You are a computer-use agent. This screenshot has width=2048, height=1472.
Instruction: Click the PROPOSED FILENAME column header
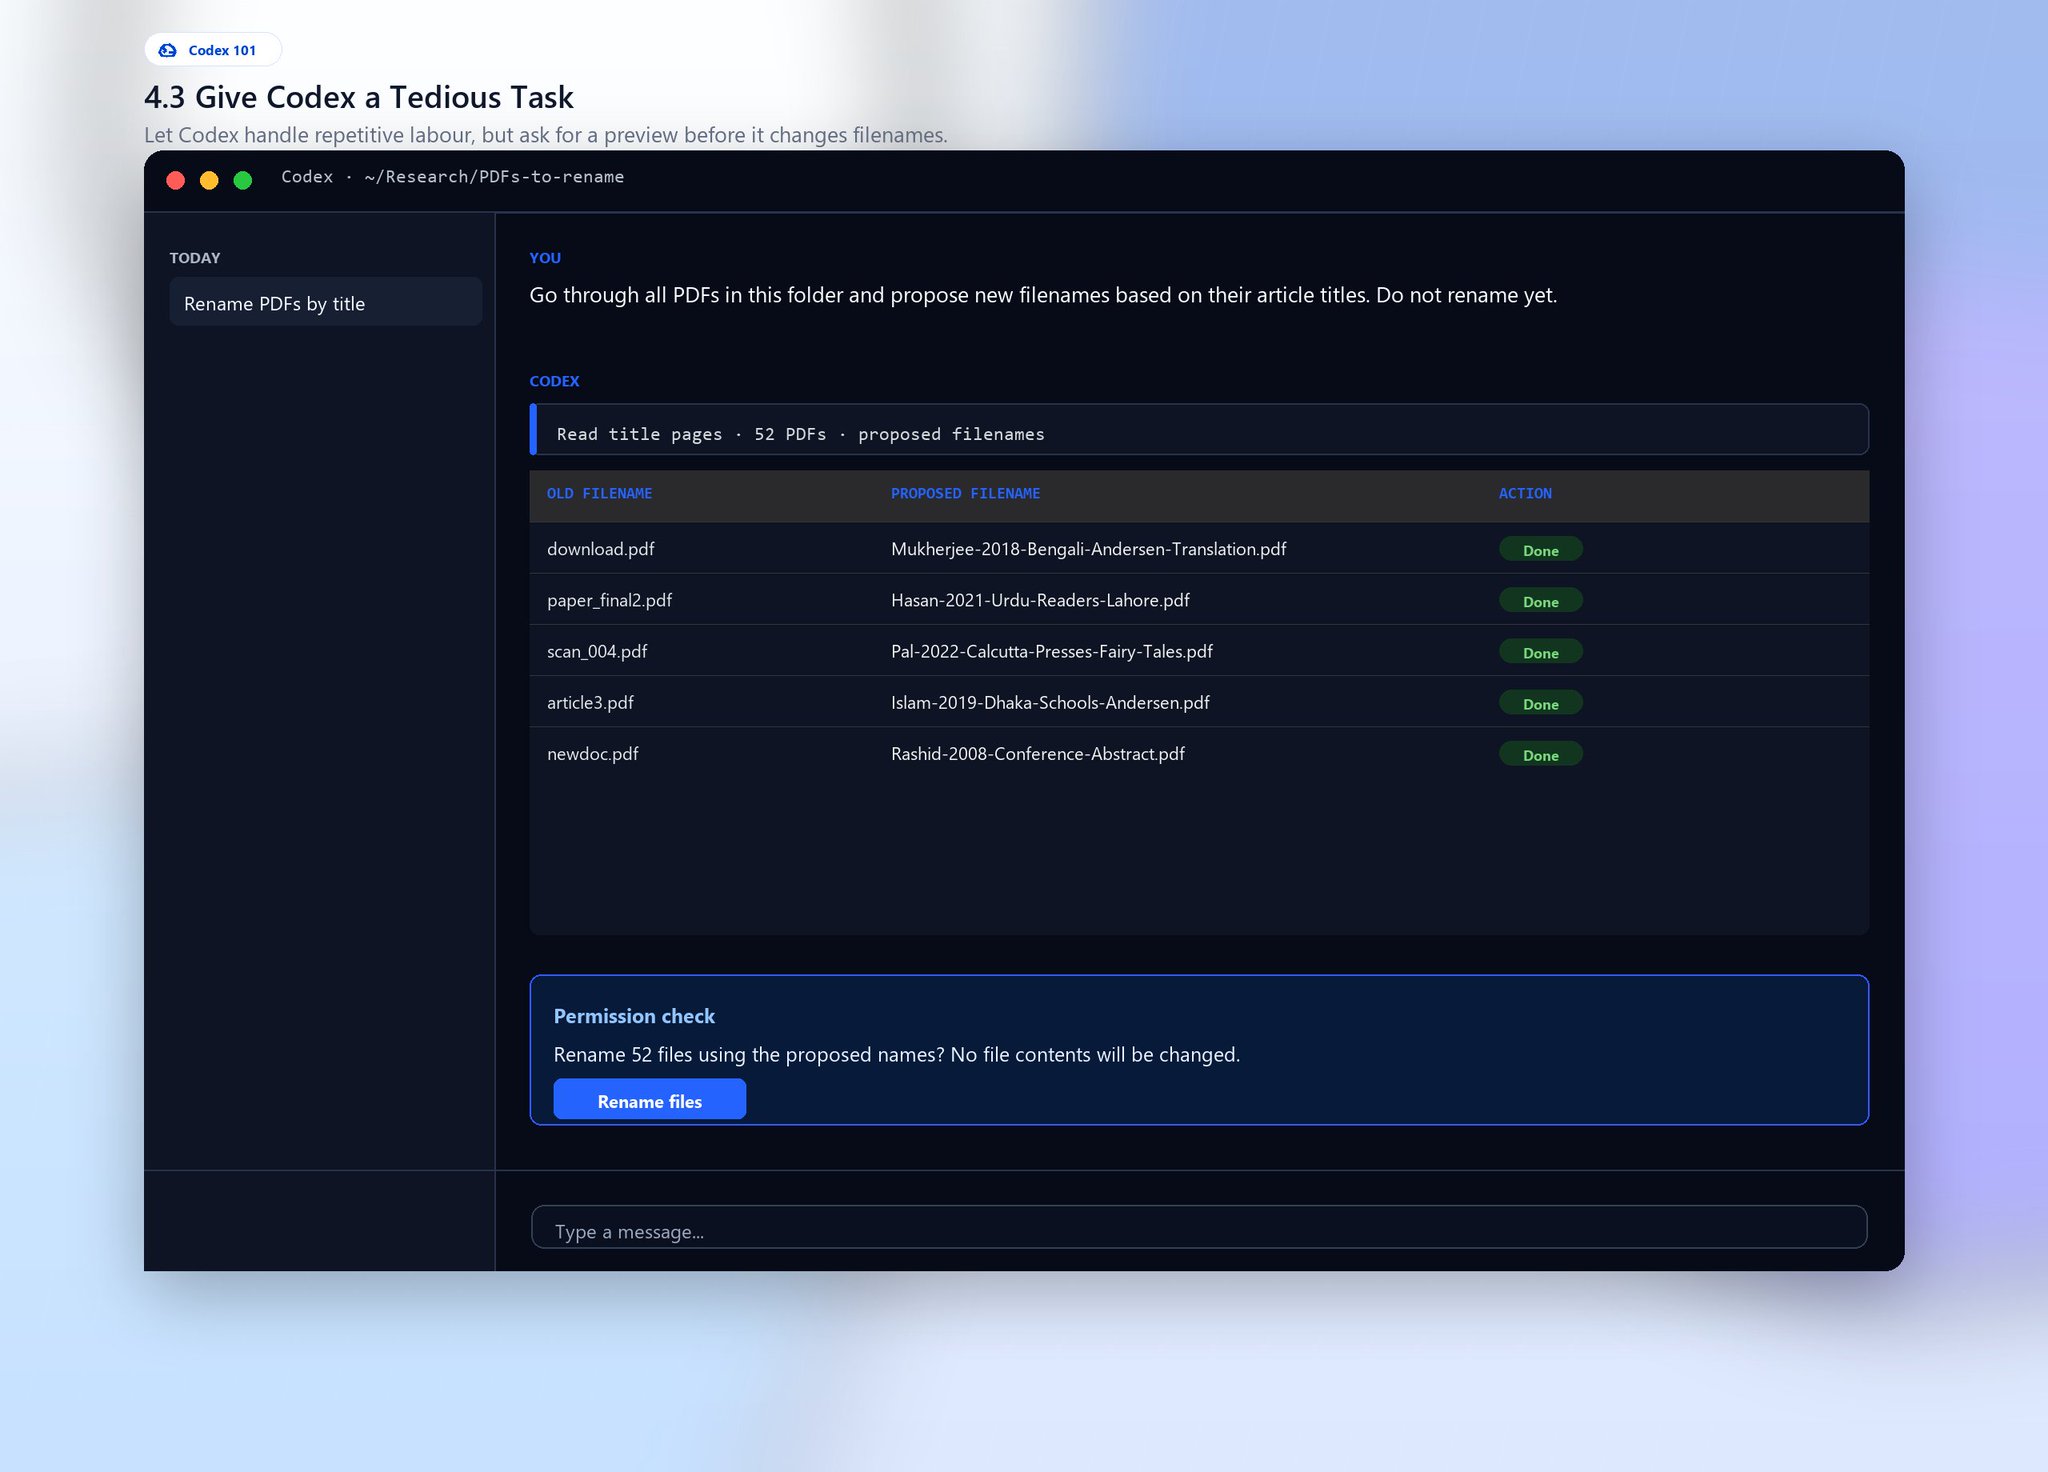(965, 494)
